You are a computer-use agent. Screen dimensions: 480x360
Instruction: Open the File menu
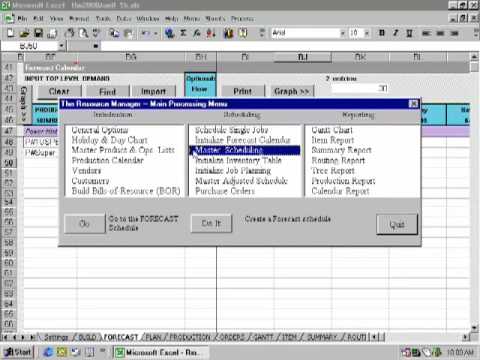22,19
